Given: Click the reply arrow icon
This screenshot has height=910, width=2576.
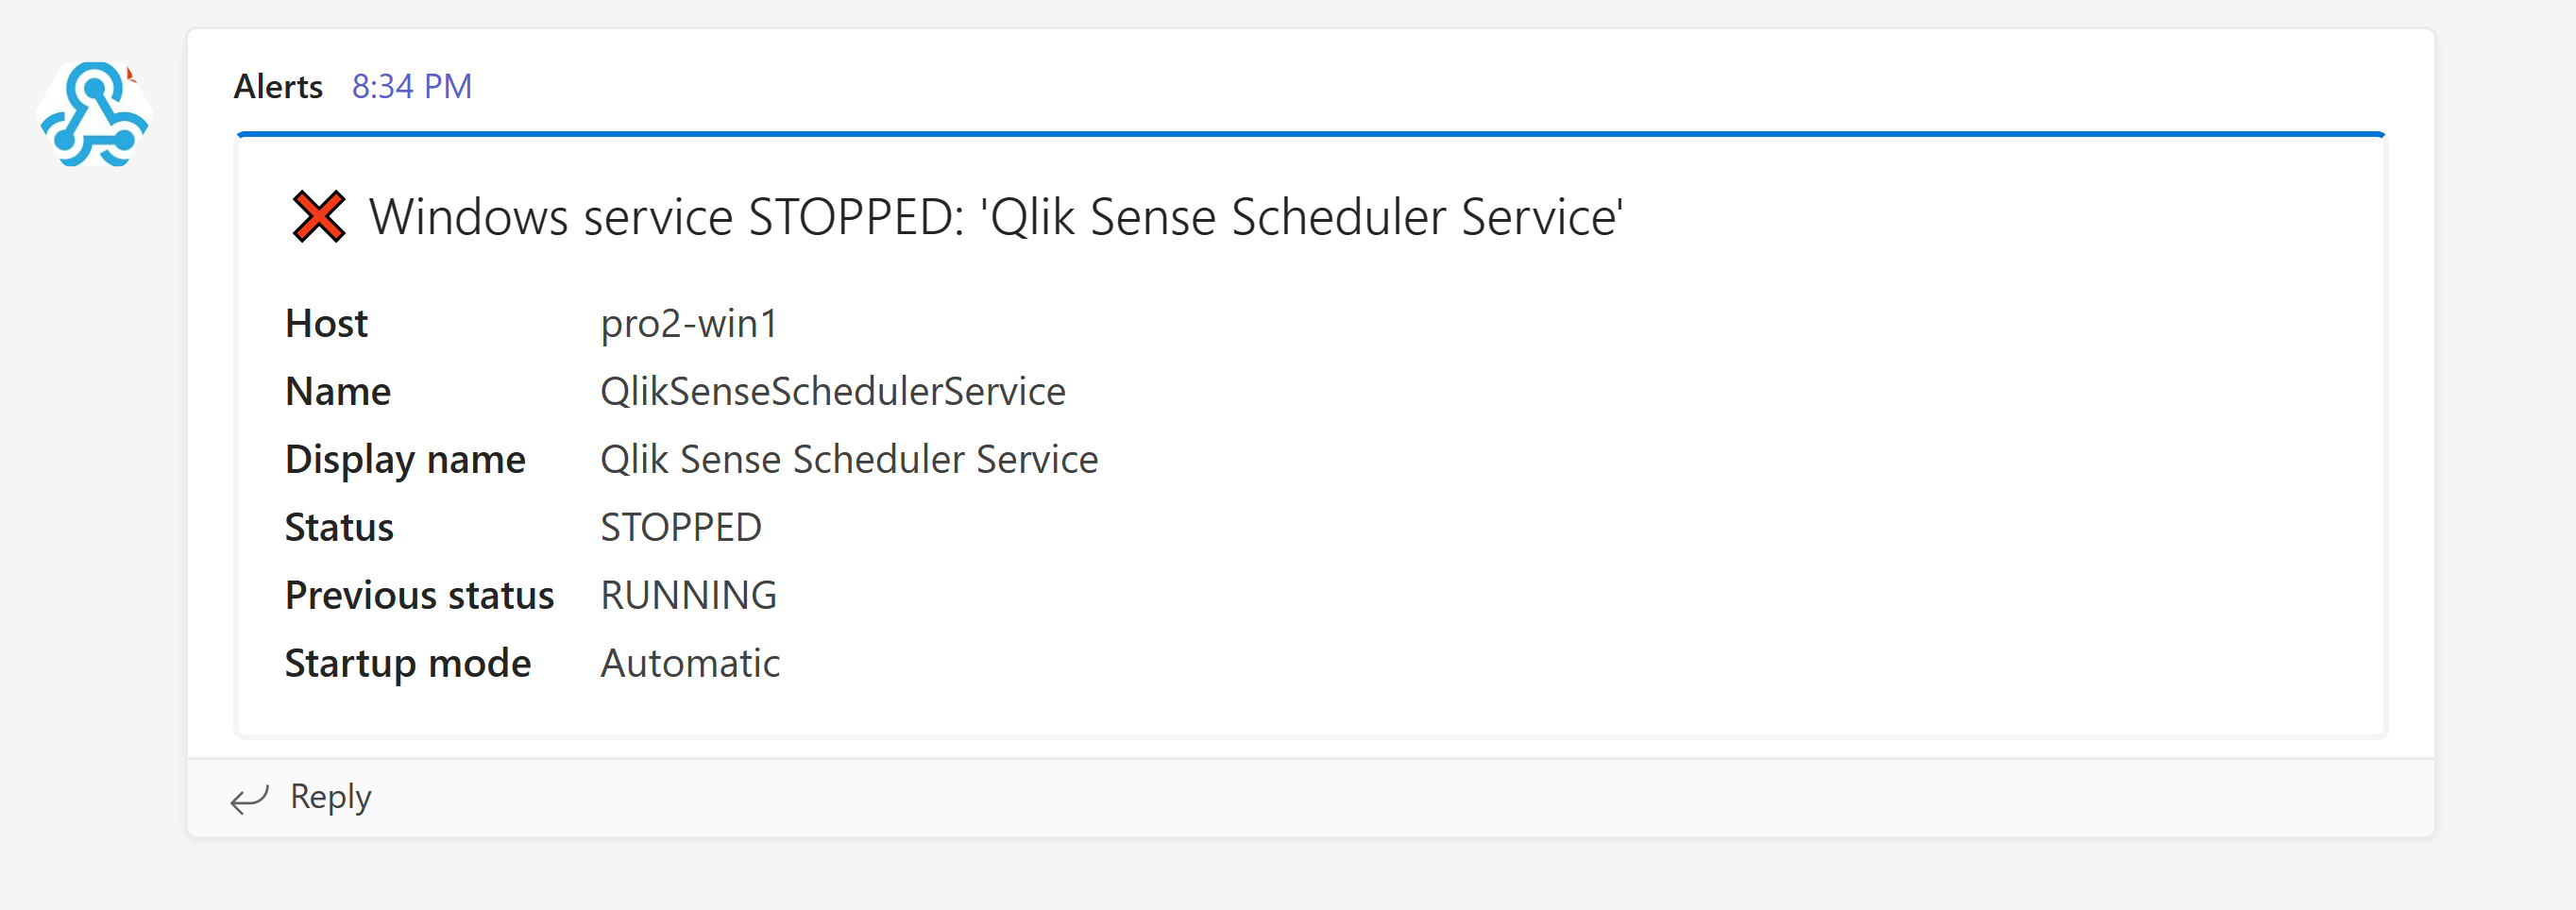Looking at the screenshot, I should click(x=249, y=798).
